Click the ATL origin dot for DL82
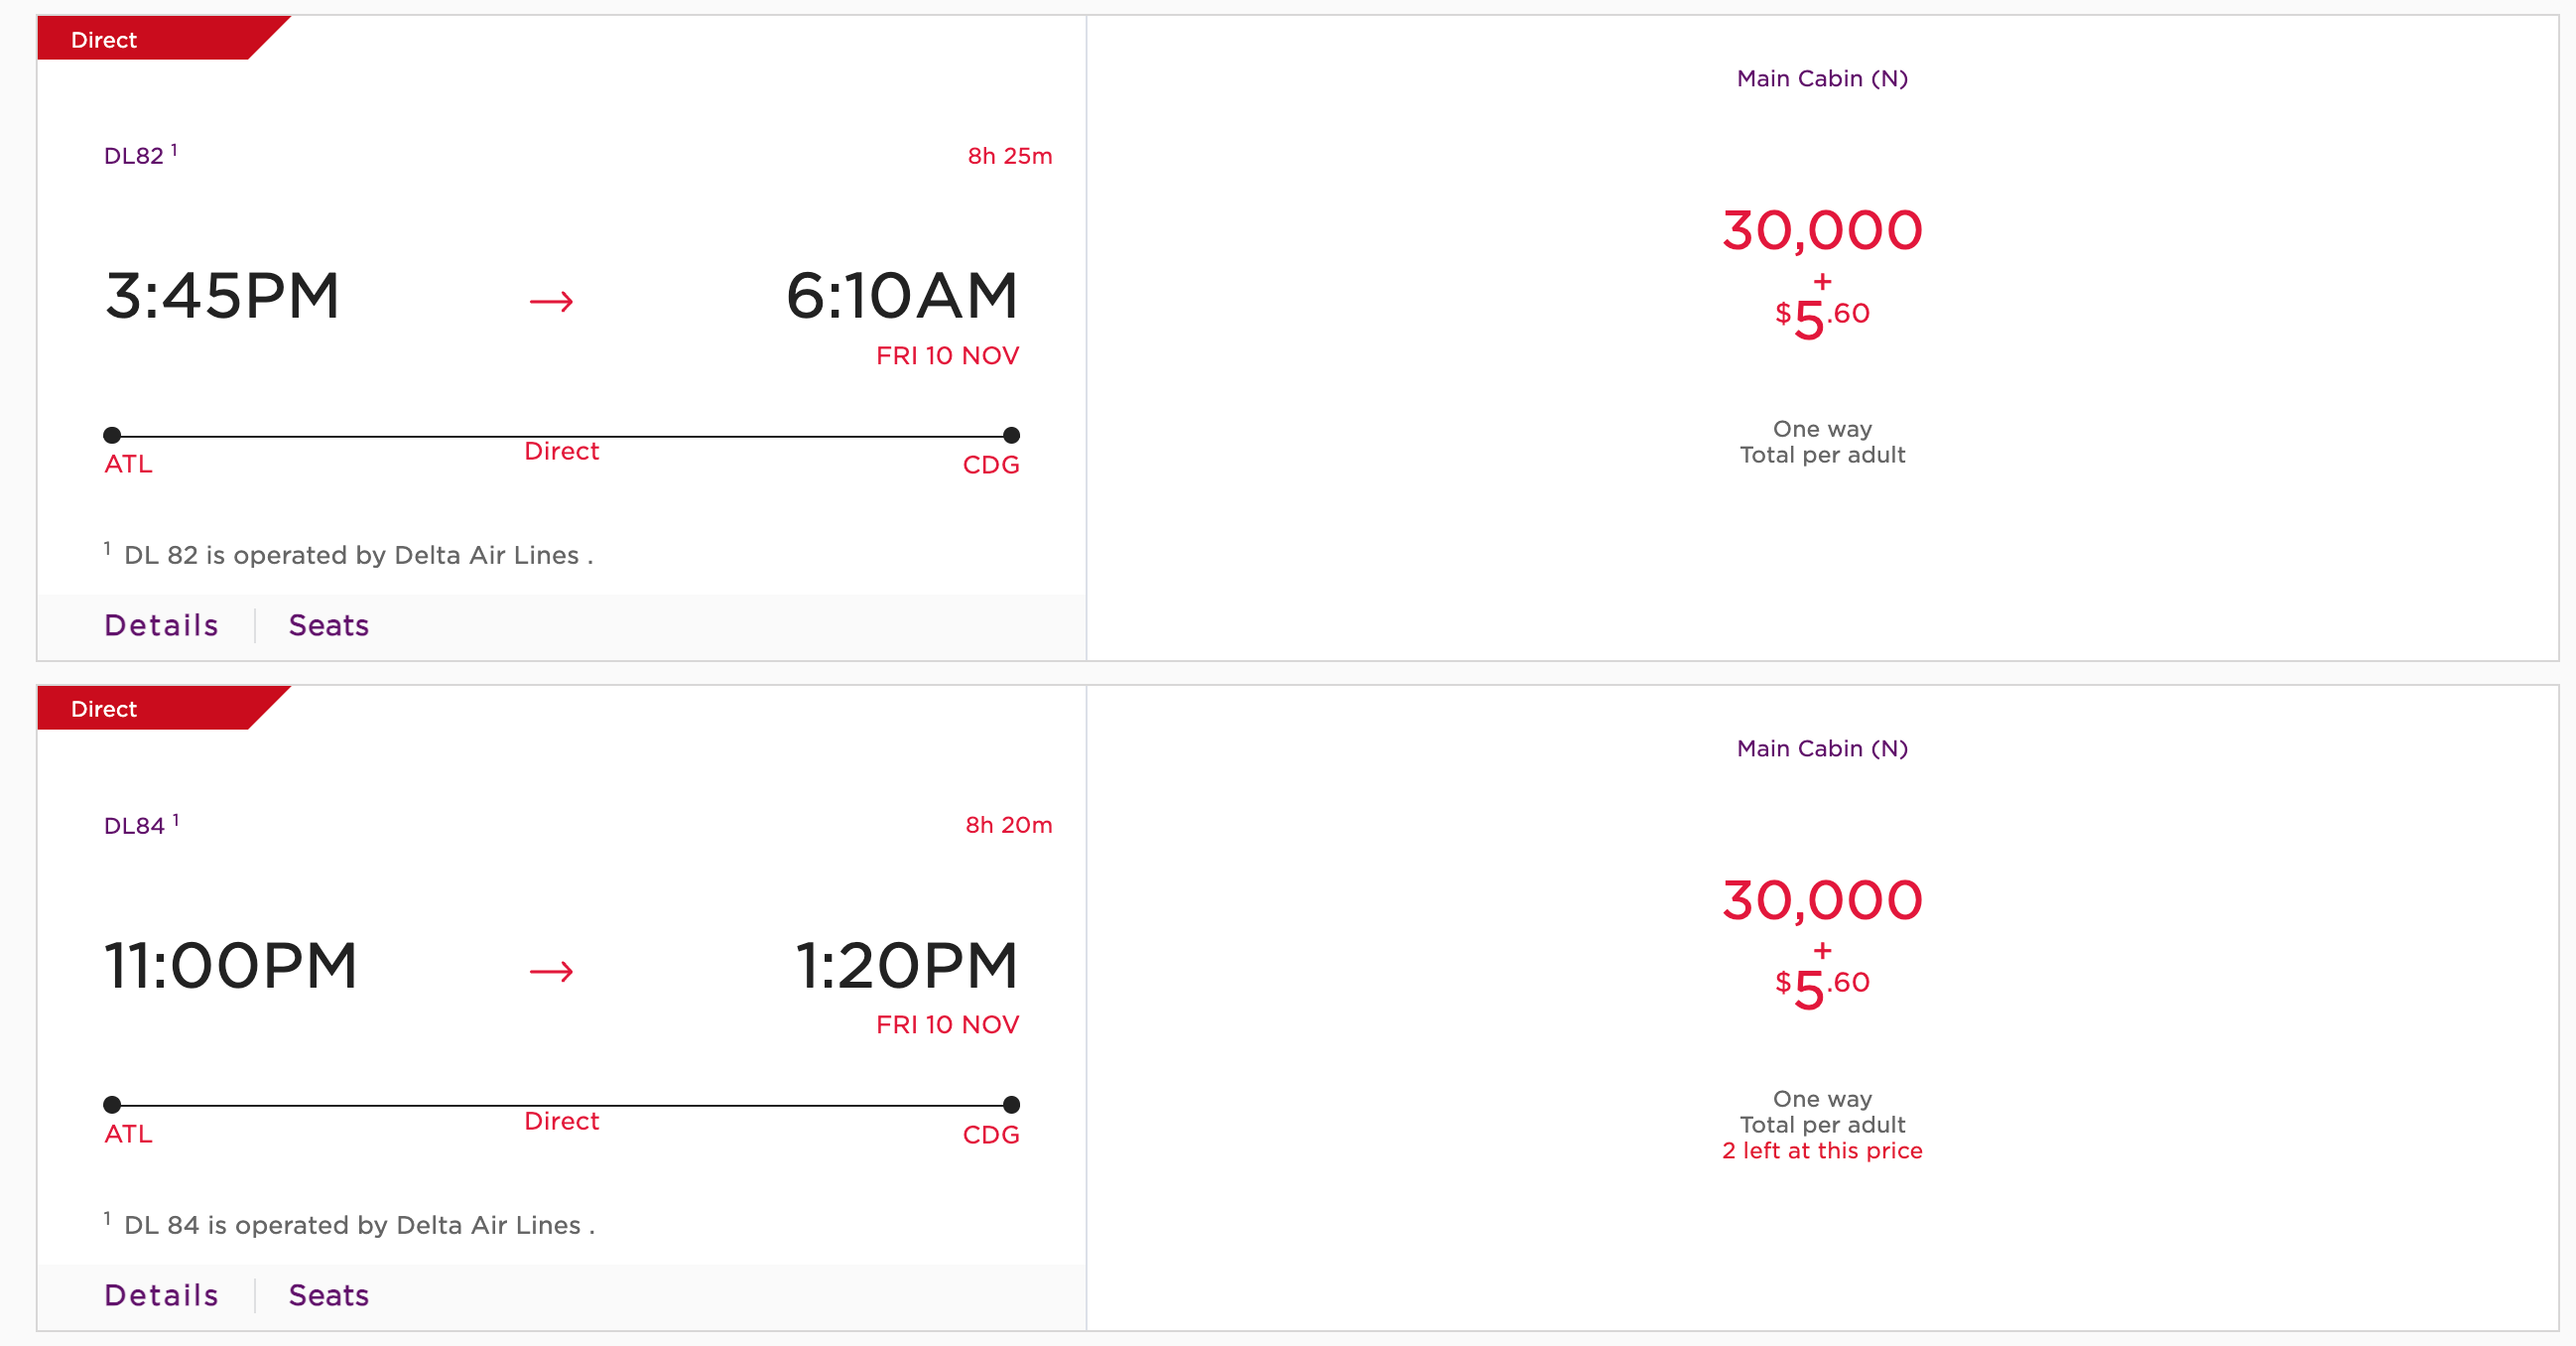 tap(112, 435)
